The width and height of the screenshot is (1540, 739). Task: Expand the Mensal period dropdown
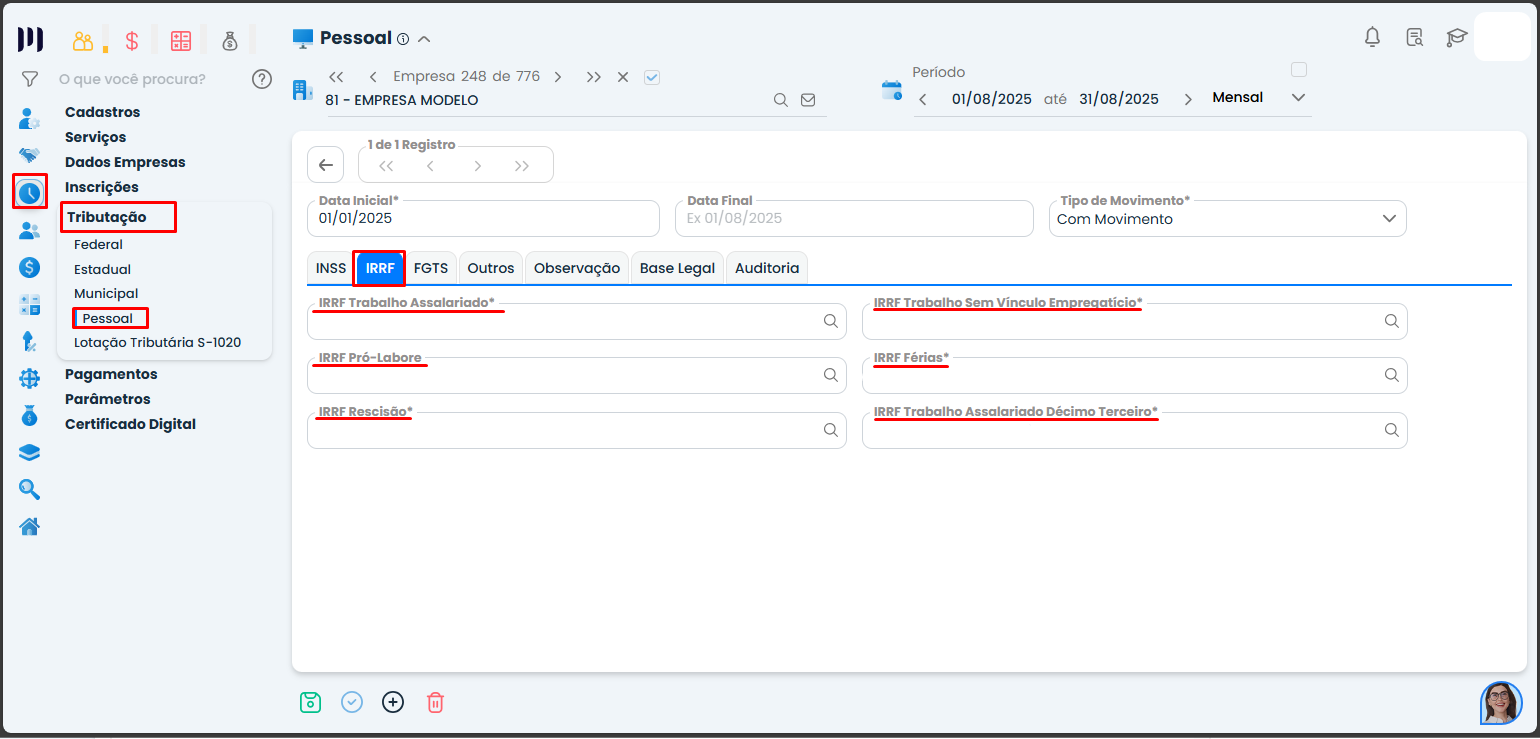(x=1298, y=98)
